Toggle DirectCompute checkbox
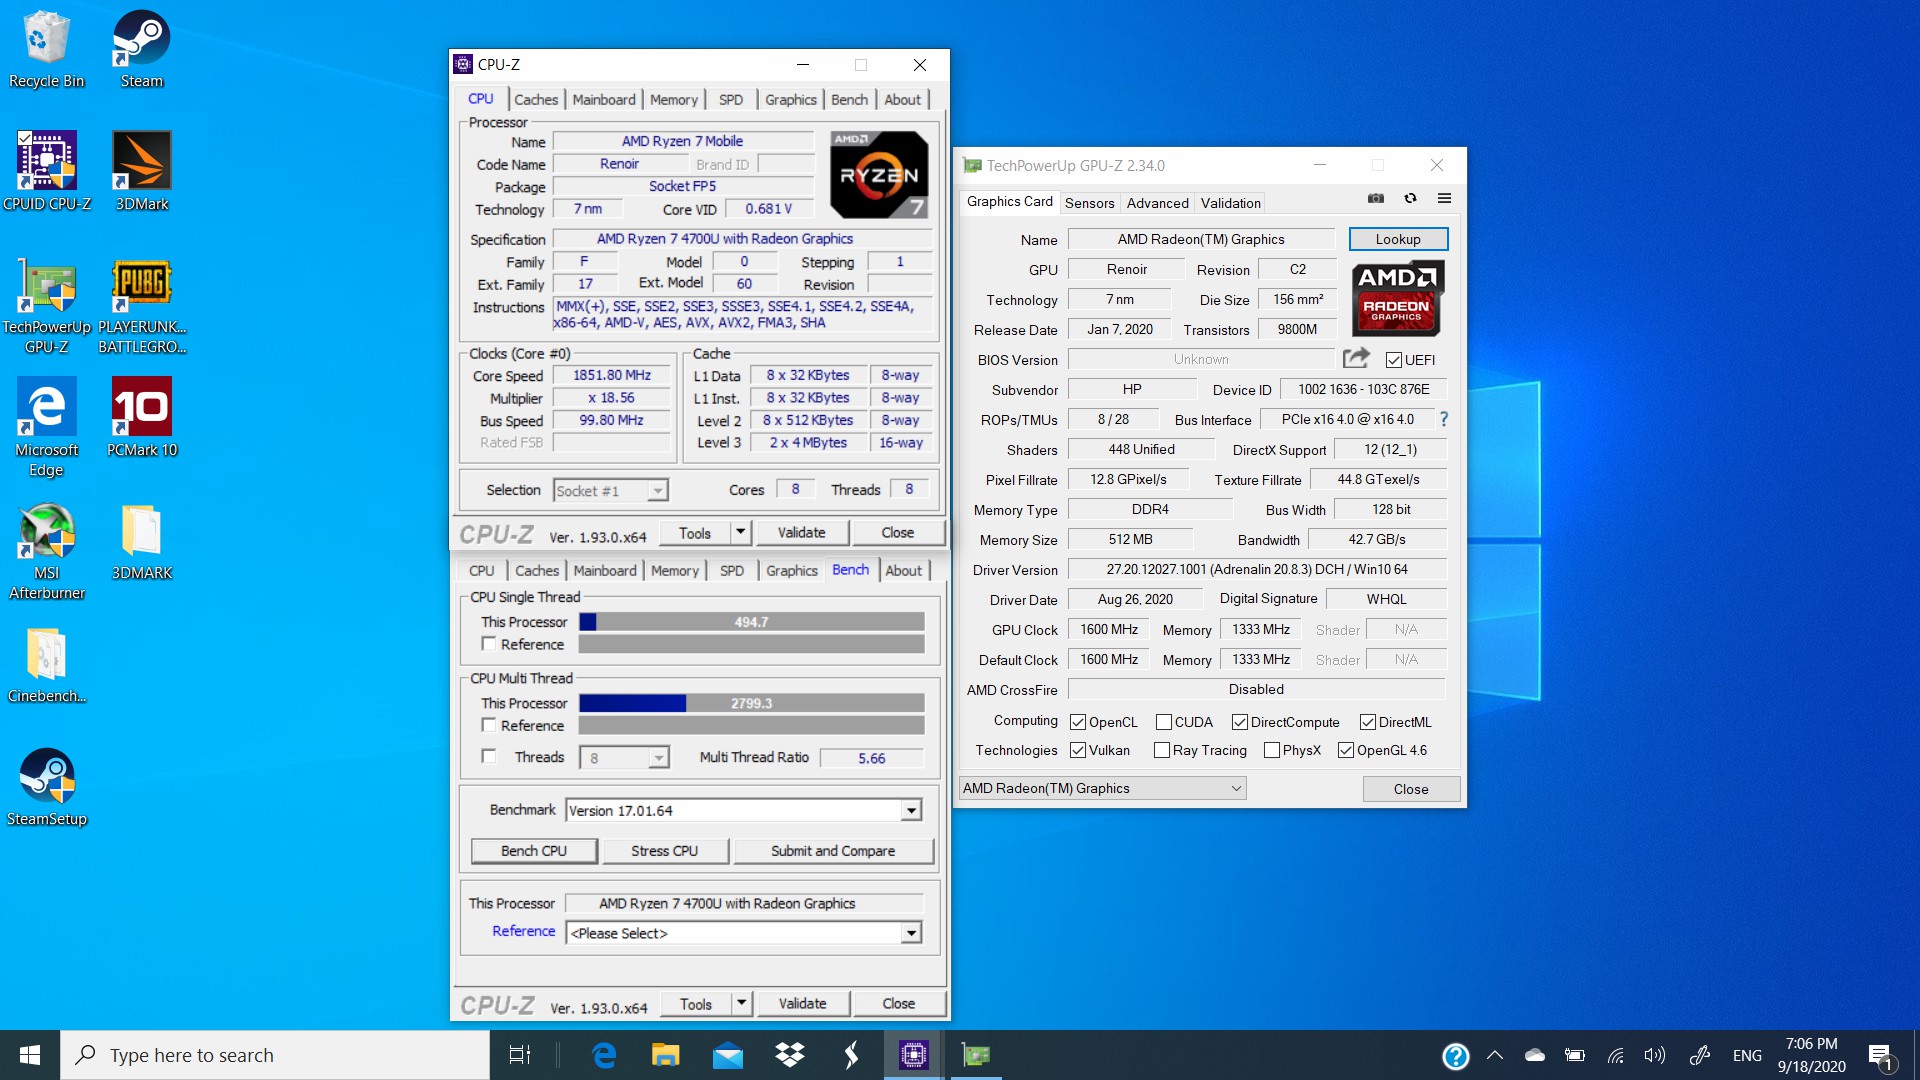The width and height of the screenshot is (1920, 1080). (1239, 722)
